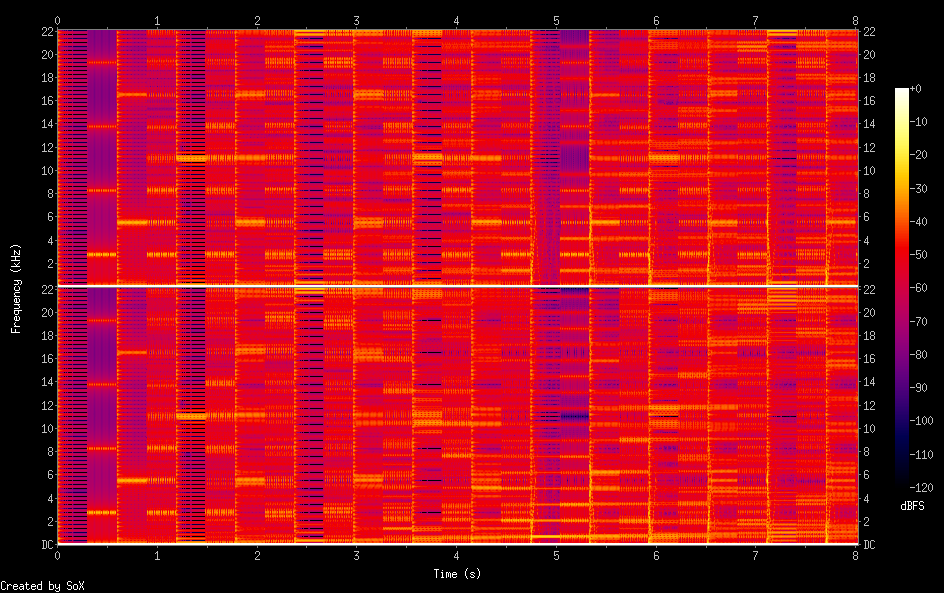
Task: Click the 6 label on the bottom time axis
Action: (x=656, y=556)
